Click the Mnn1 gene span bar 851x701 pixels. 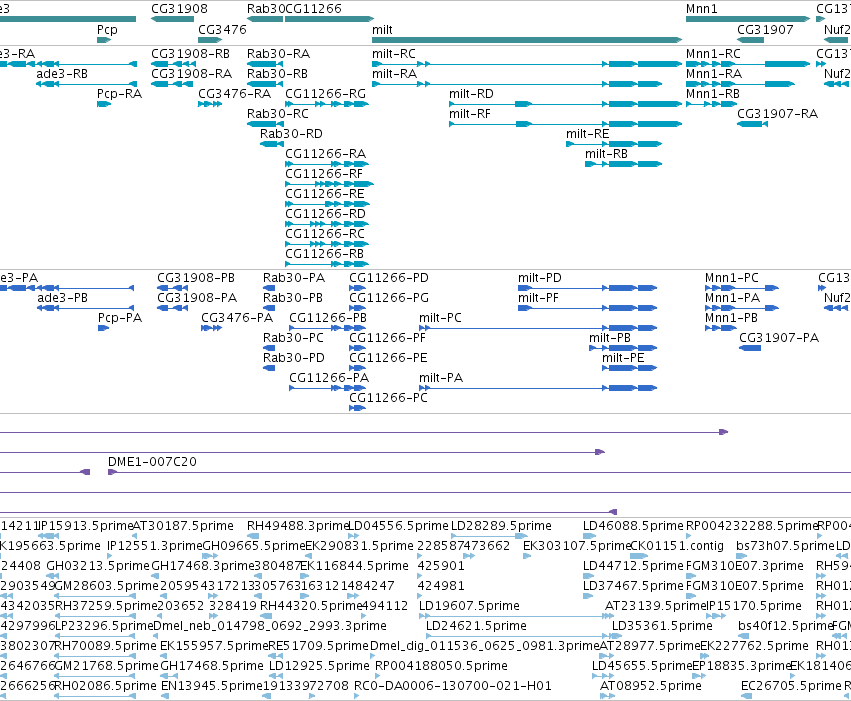point(748,19)
